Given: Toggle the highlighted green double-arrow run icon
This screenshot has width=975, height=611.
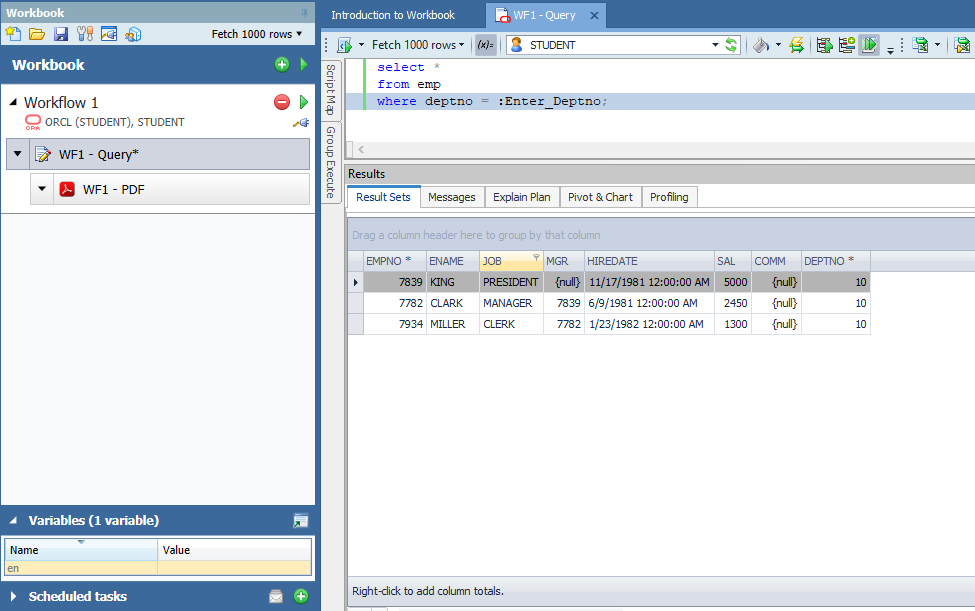Looking at the screenshot, I should (869, 45).
